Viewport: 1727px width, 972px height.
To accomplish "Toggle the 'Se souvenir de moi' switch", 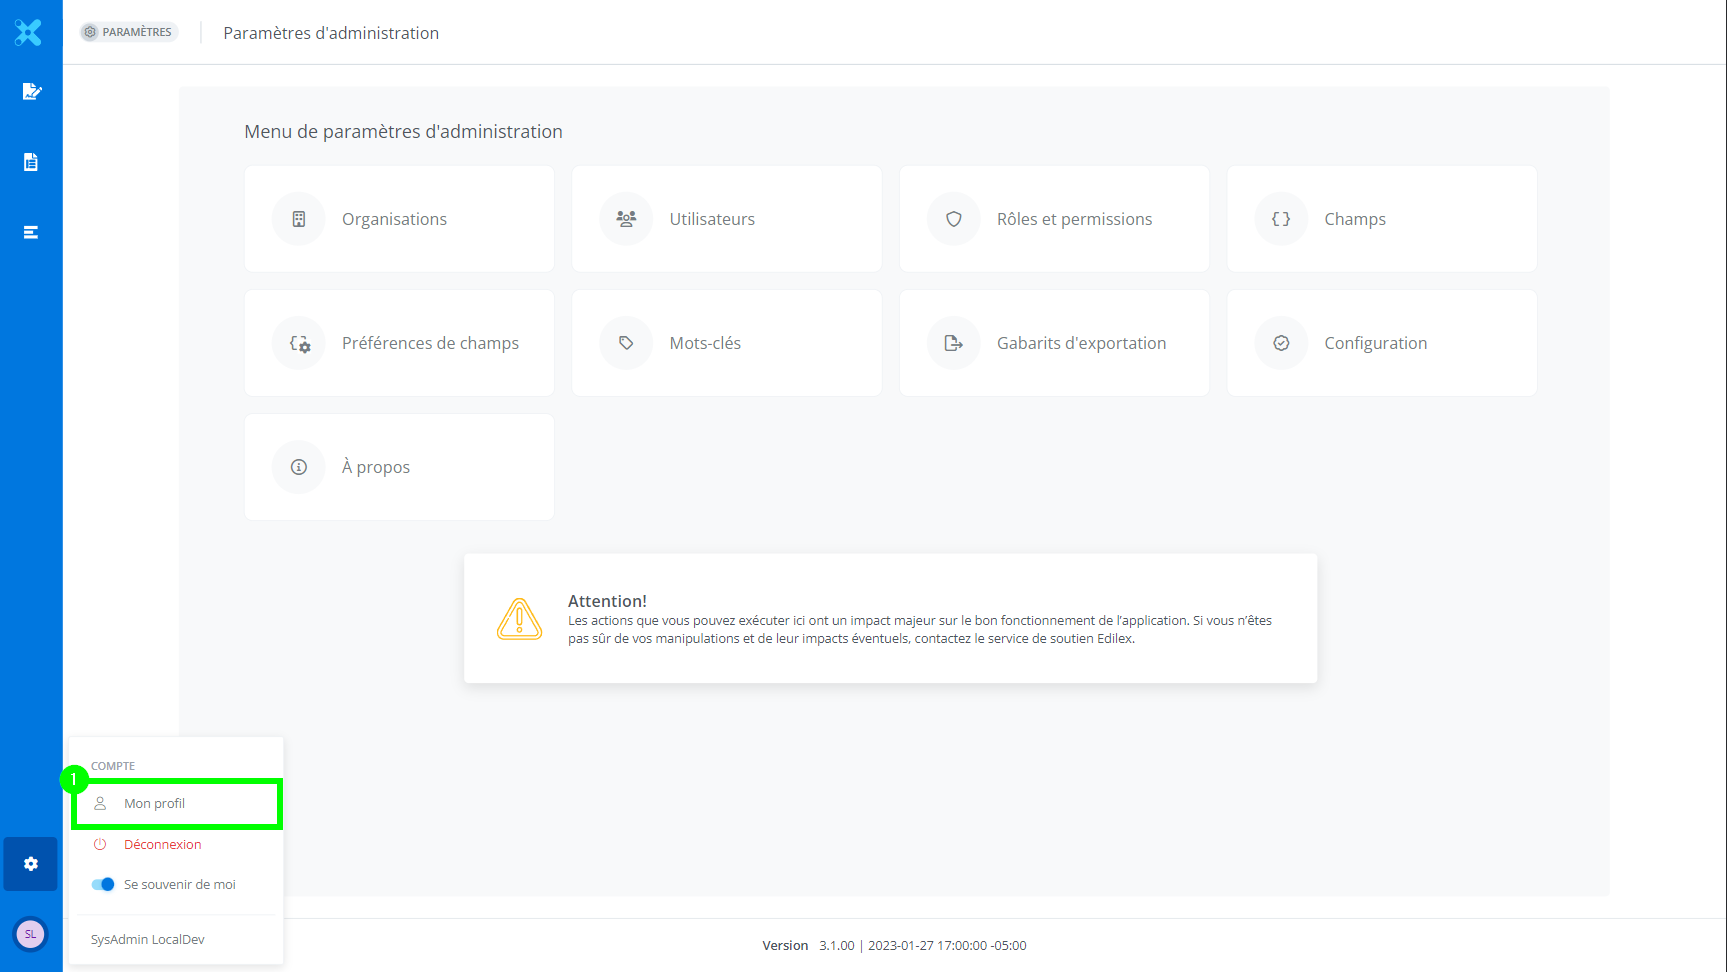I will (103, 884).
